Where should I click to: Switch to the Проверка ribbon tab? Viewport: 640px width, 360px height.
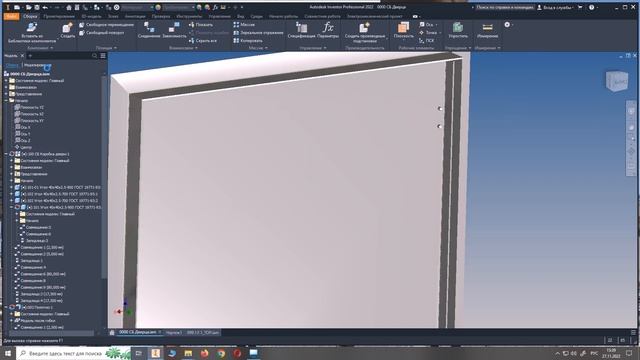161,16
